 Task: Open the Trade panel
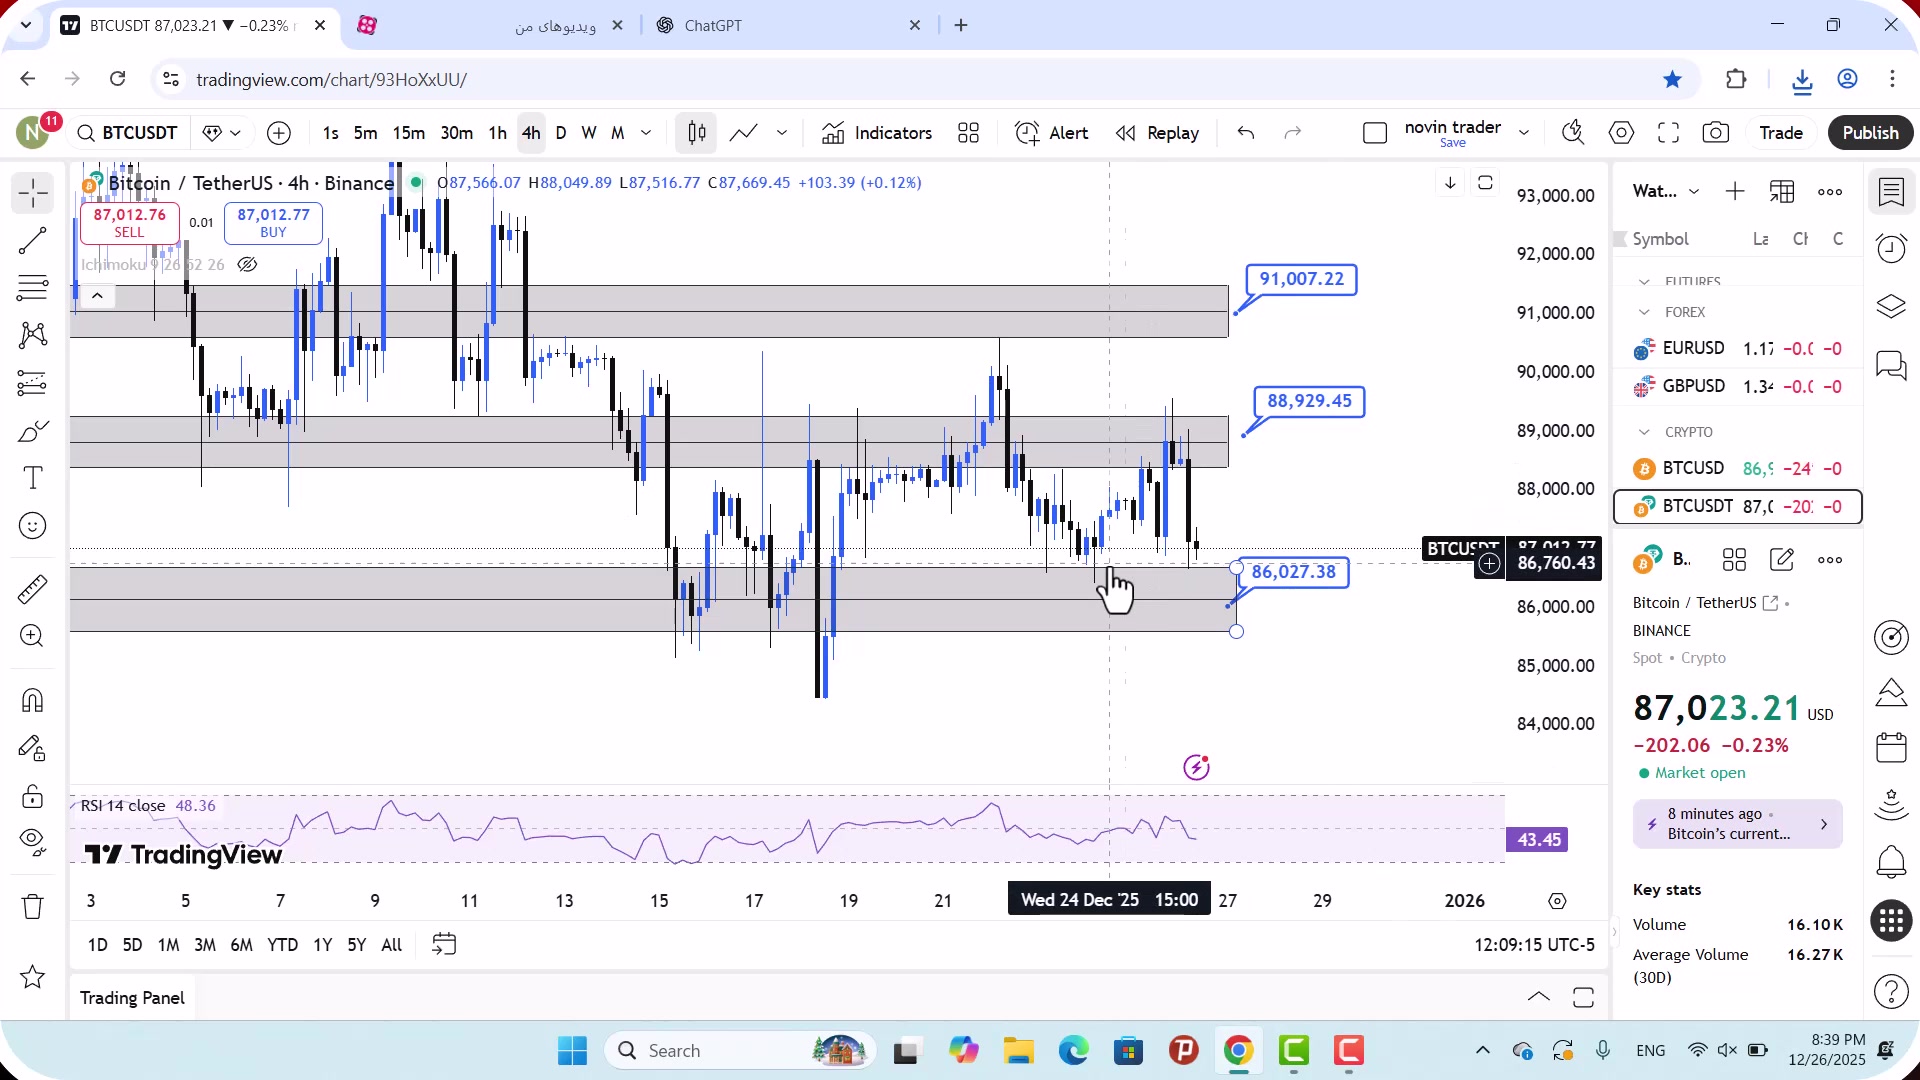[1781, 133]
